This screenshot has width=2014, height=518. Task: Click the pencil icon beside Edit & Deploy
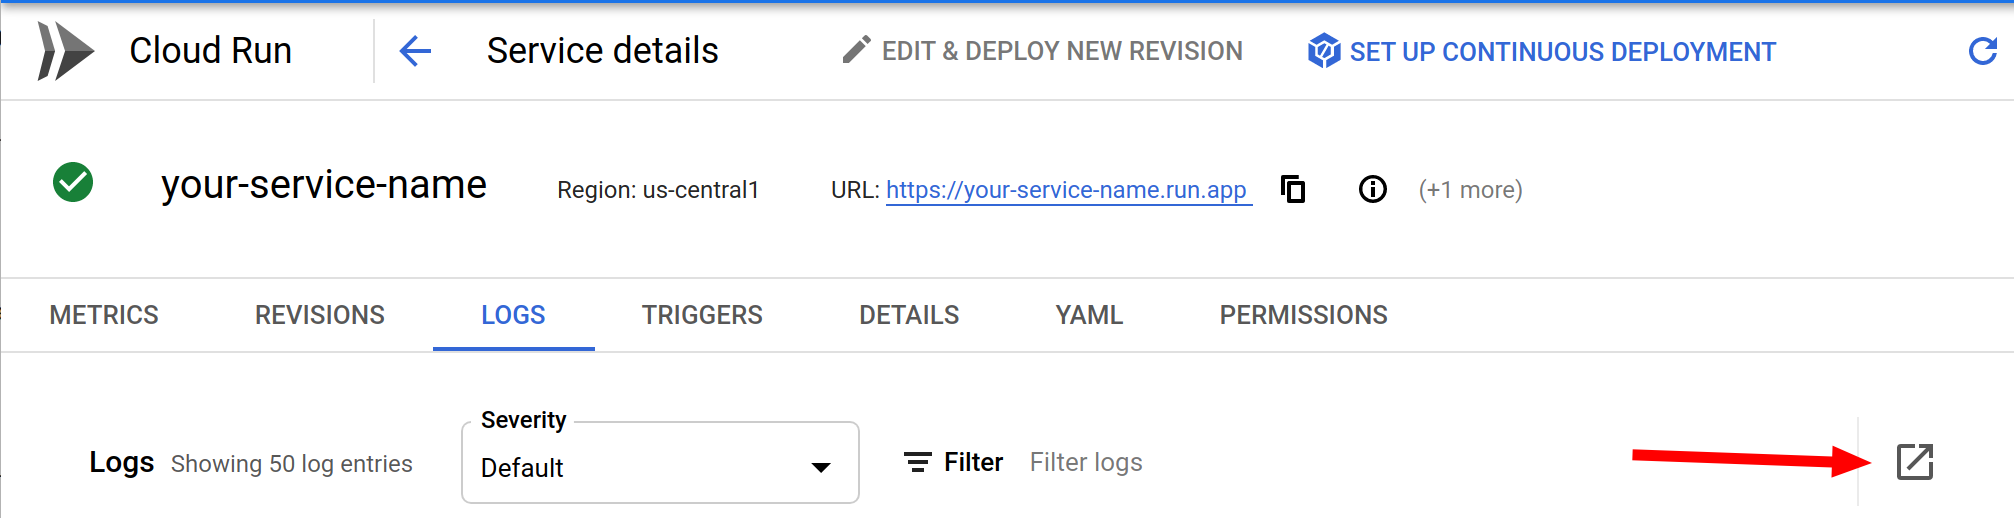[856, 50]
